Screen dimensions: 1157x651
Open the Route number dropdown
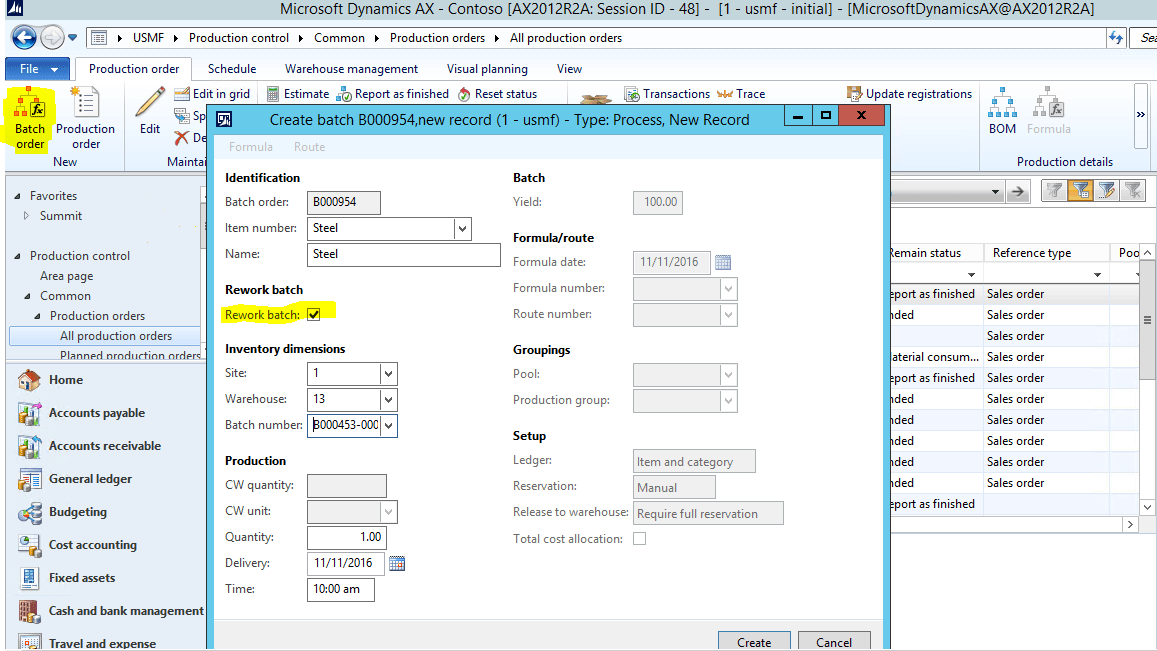728,314
